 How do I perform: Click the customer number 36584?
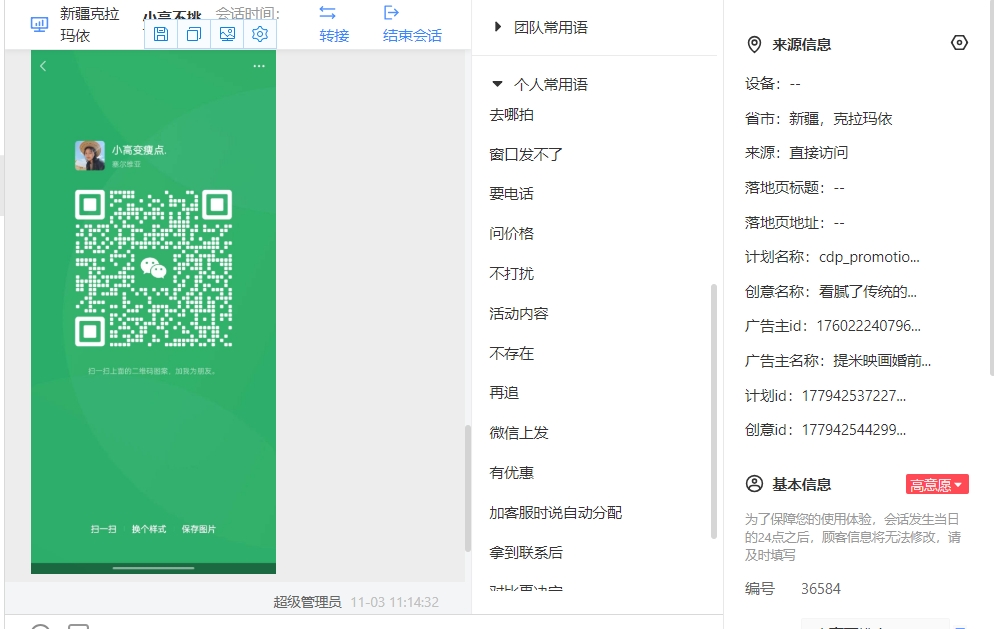pyautogui.click(x=820, y=589)
